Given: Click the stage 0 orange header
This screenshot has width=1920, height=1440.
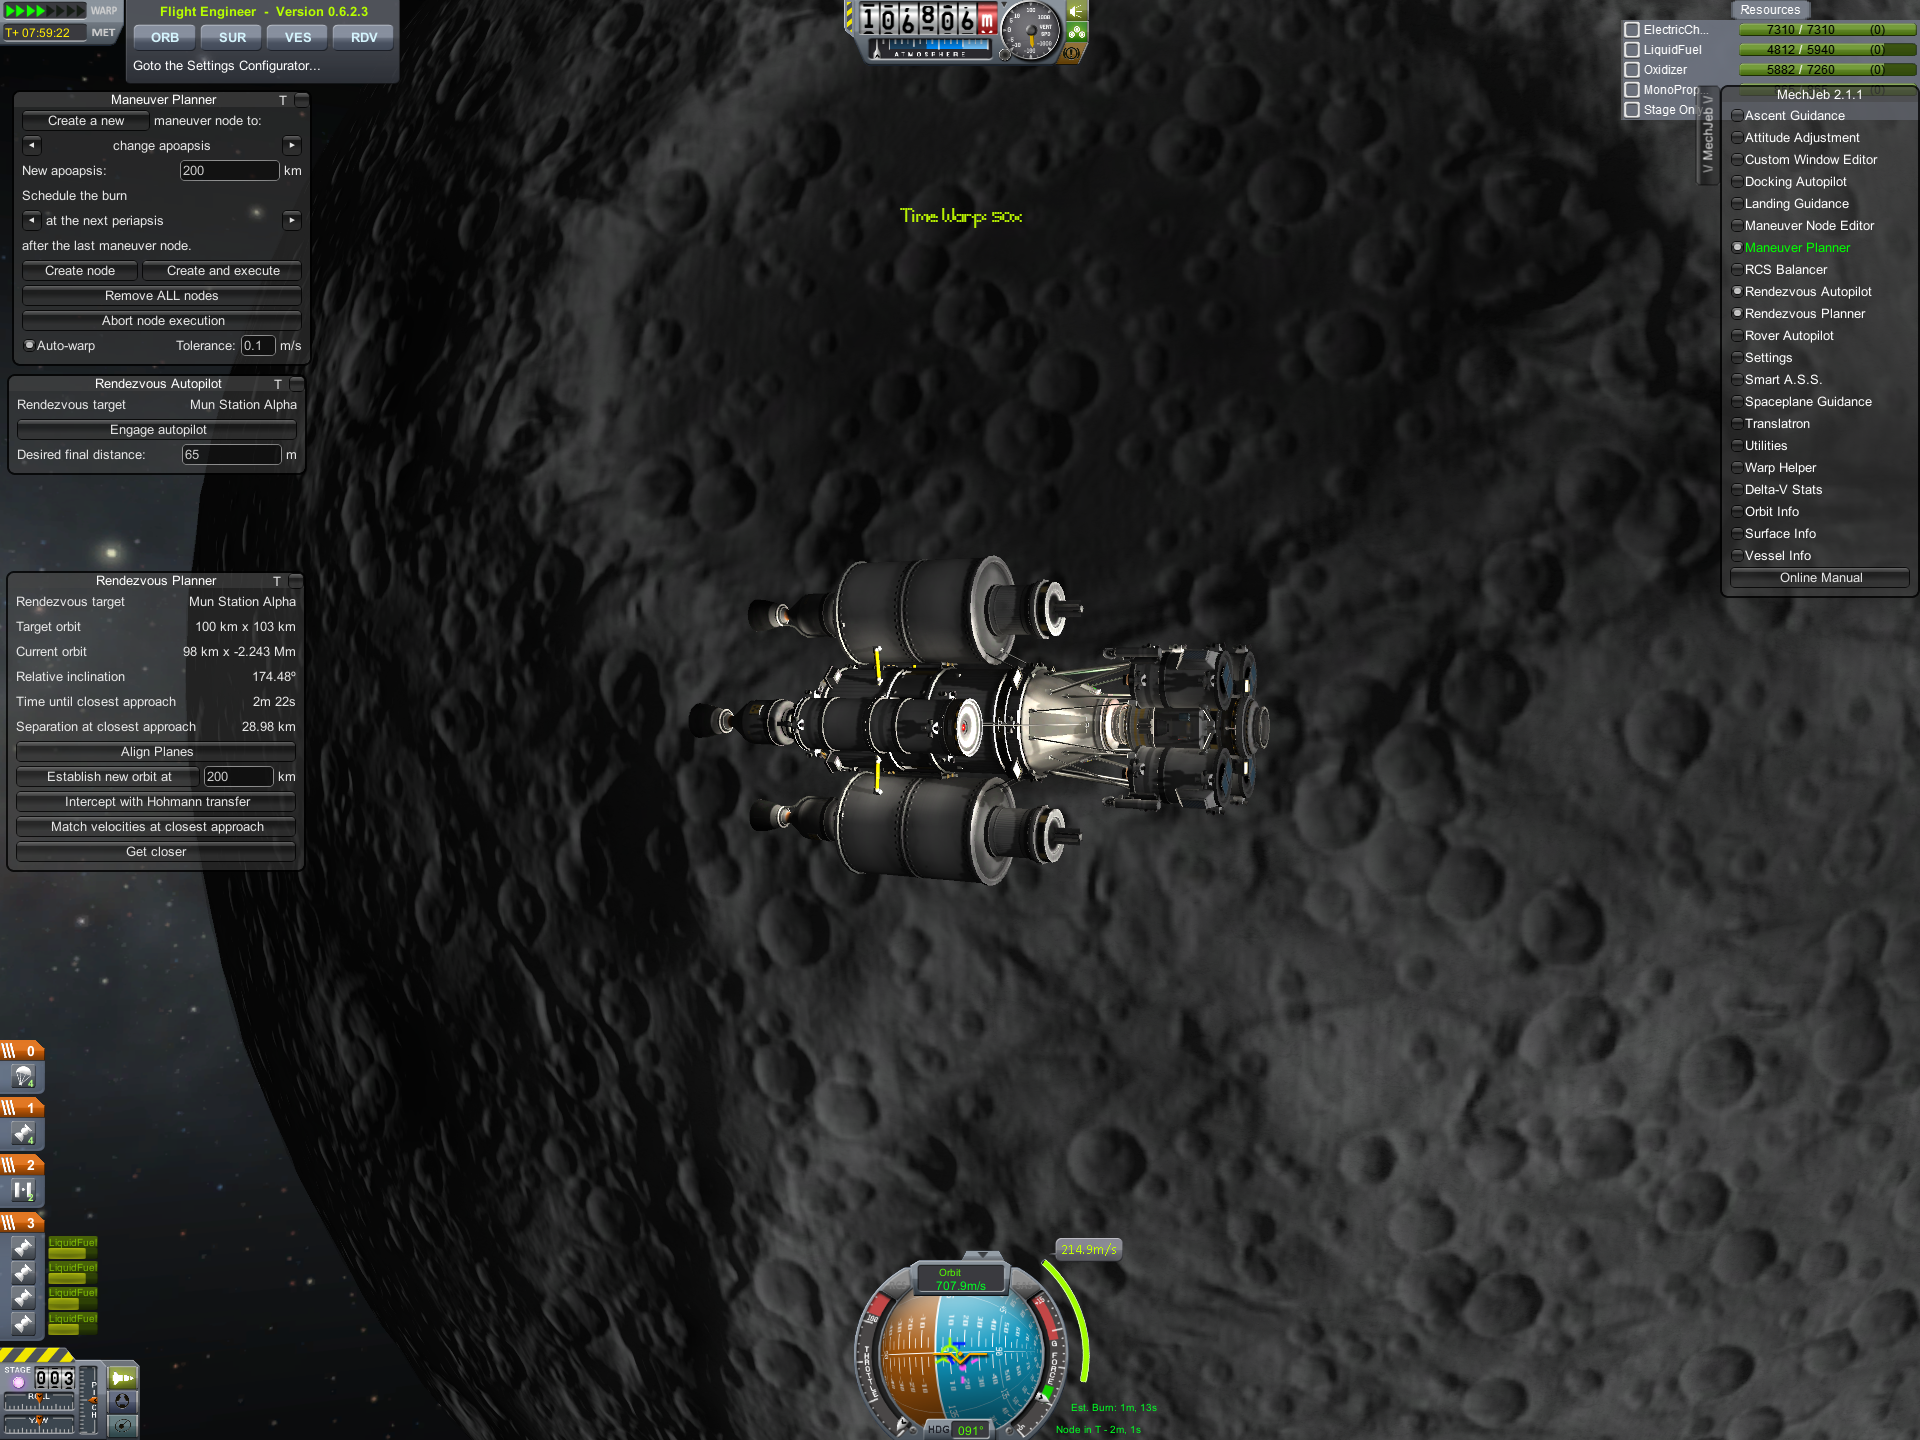Looking at the screenshot, I should pos(22,1051).
